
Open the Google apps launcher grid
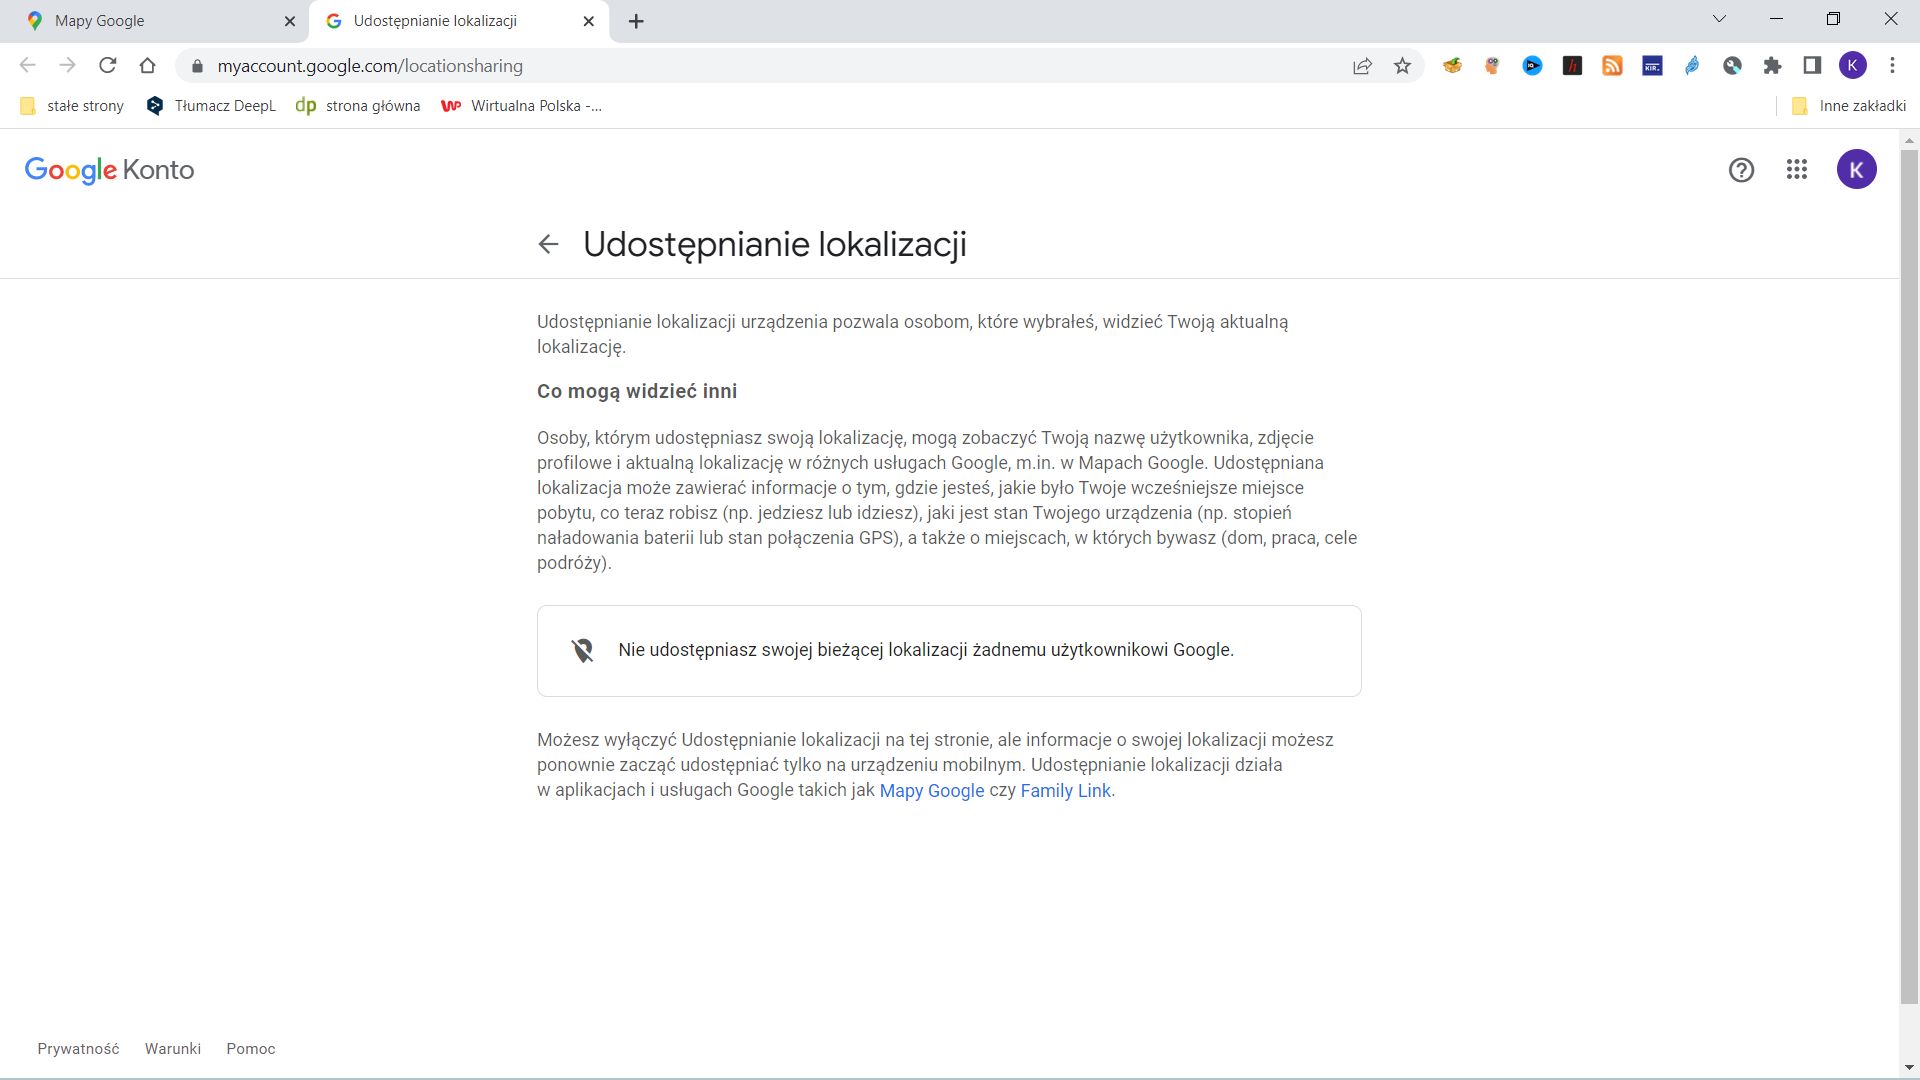tap(1797, 170)
